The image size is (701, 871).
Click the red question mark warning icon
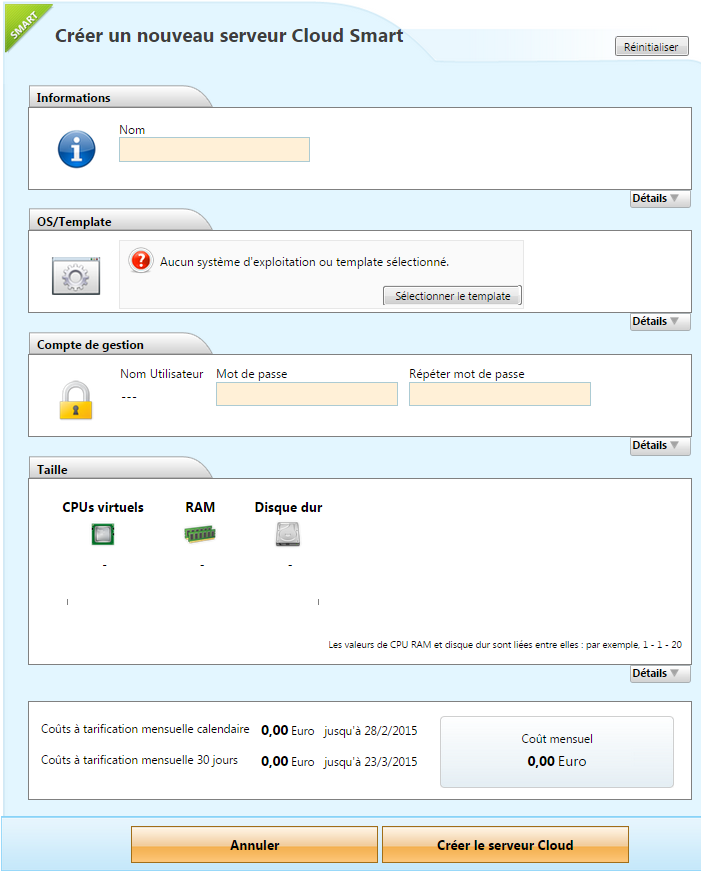point(141,260)
